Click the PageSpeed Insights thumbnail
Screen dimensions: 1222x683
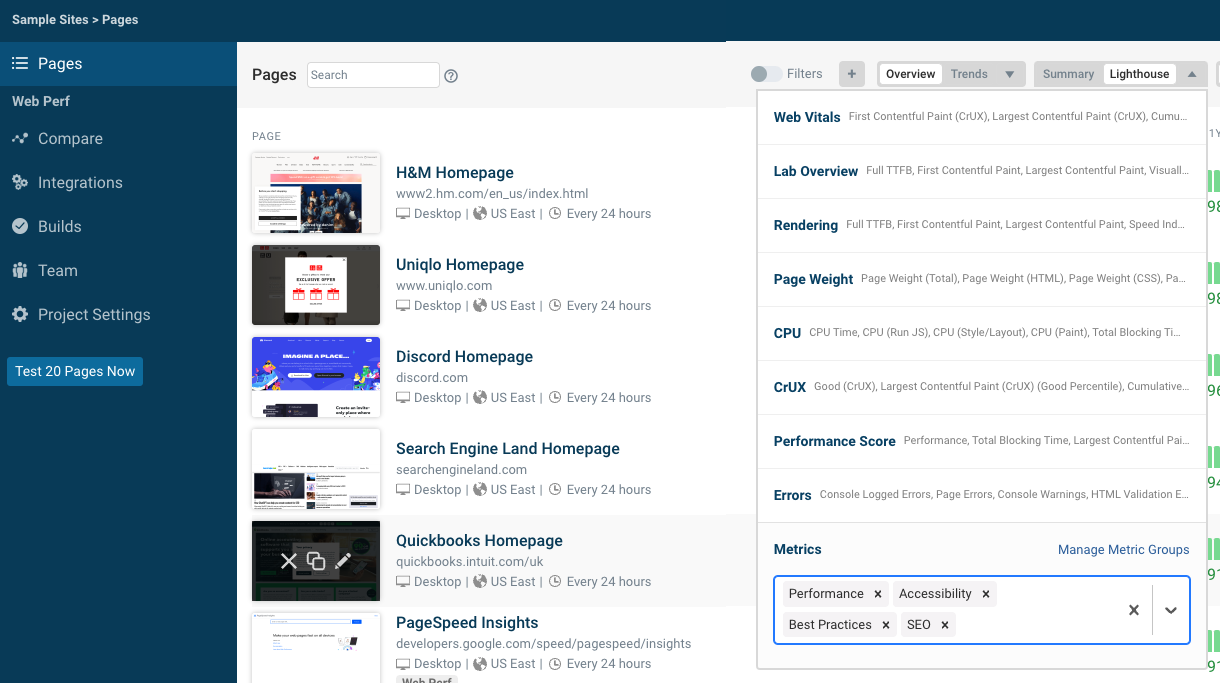[x=316, y=648]
